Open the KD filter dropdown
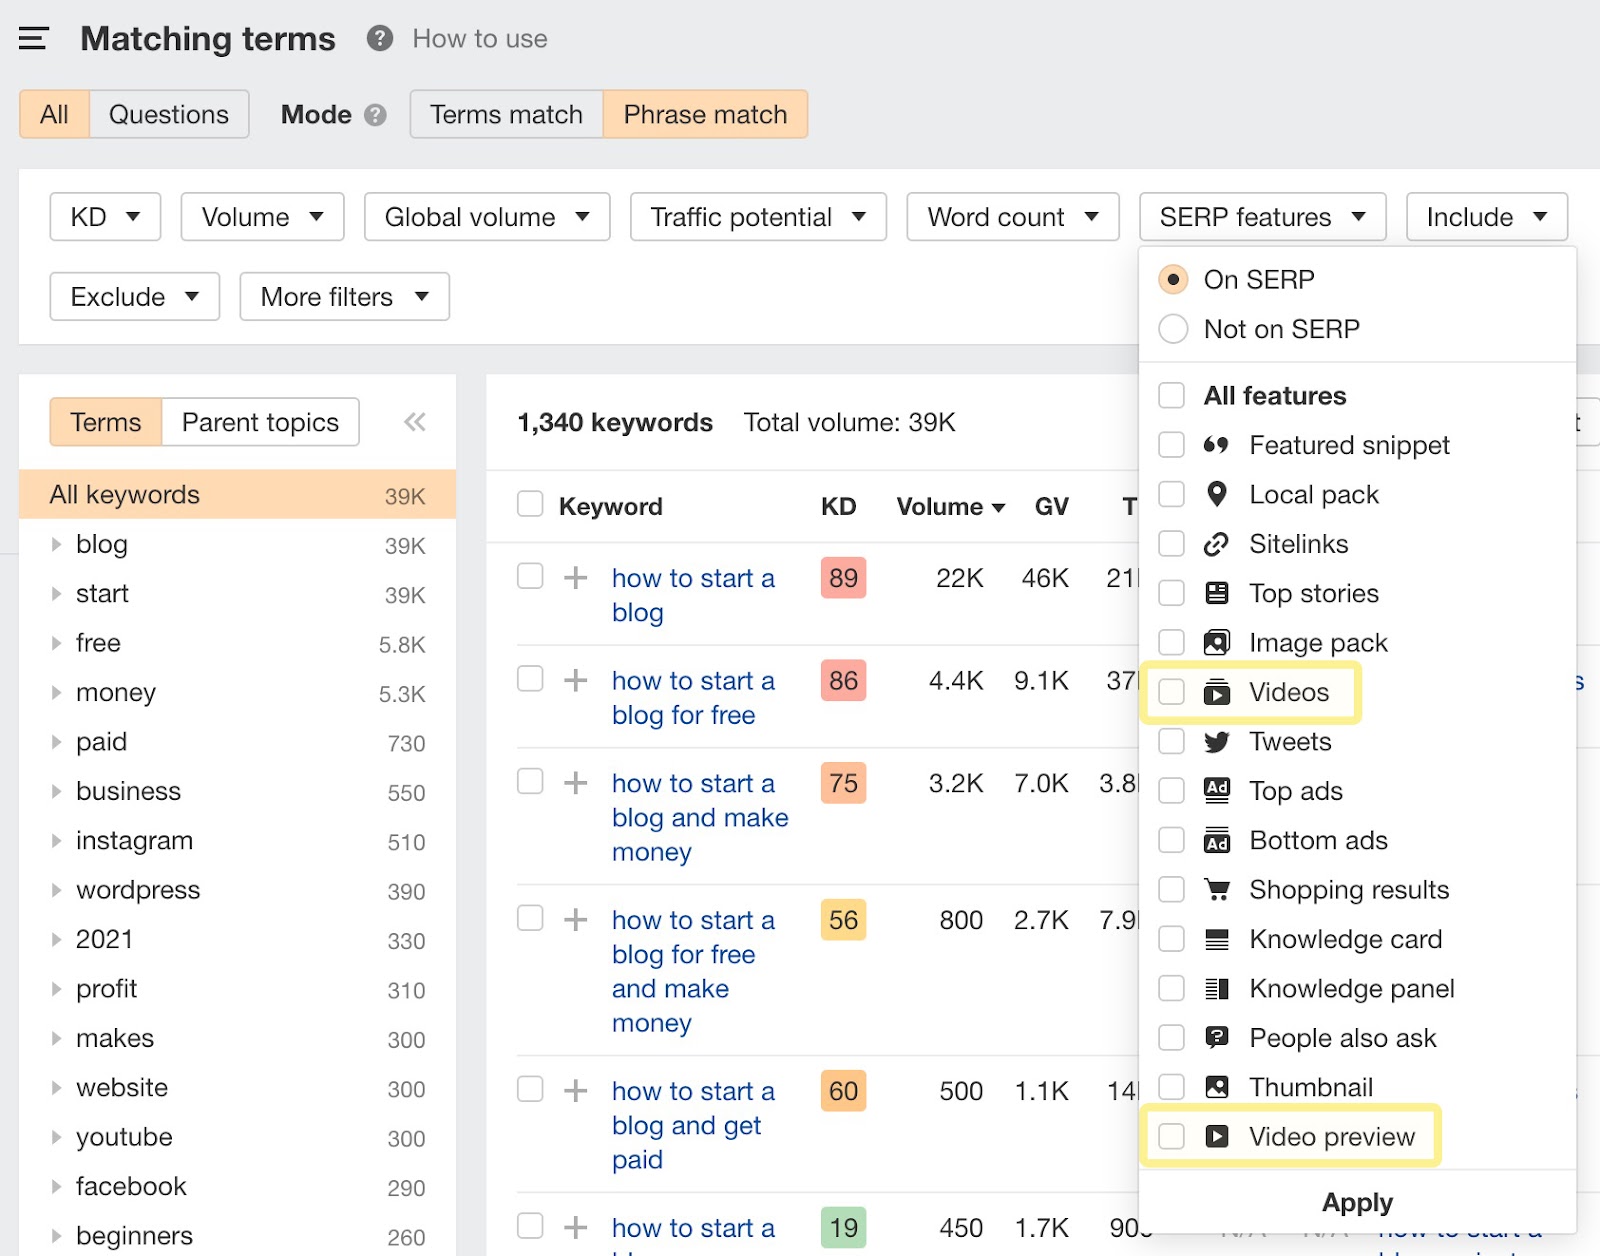This screenshot has height=1256, width=1600. coord(104,216)
